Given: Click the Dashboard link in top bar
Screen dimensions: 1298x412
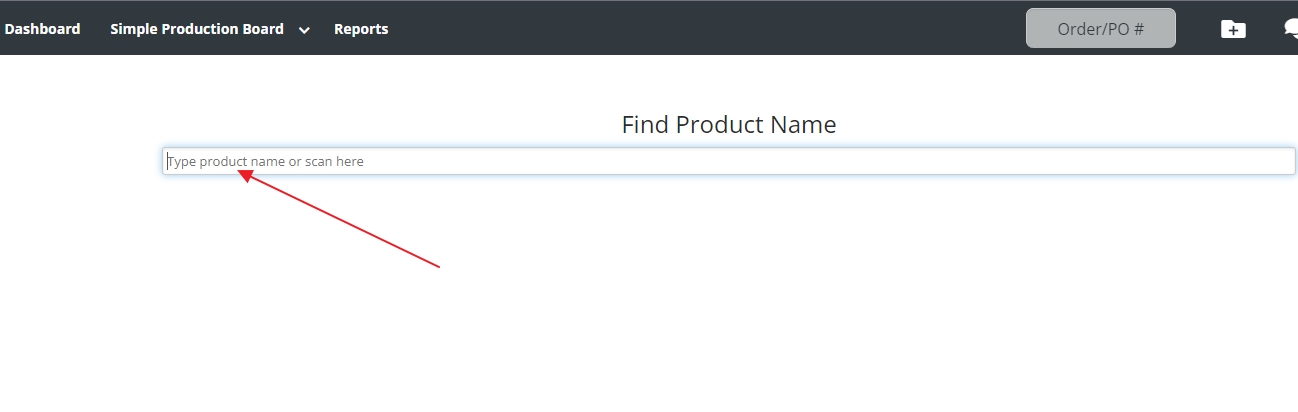Looking at the screenshot, I should tap(42, 29).
